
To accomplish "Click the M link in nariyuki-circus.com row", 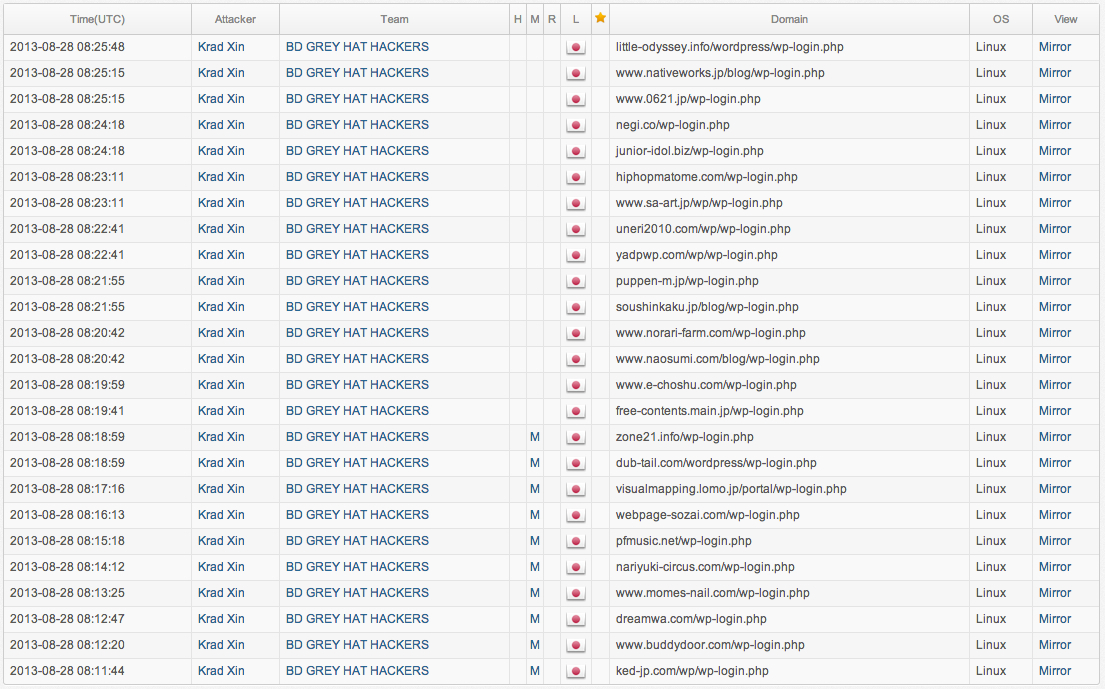I will pos(535,566).
